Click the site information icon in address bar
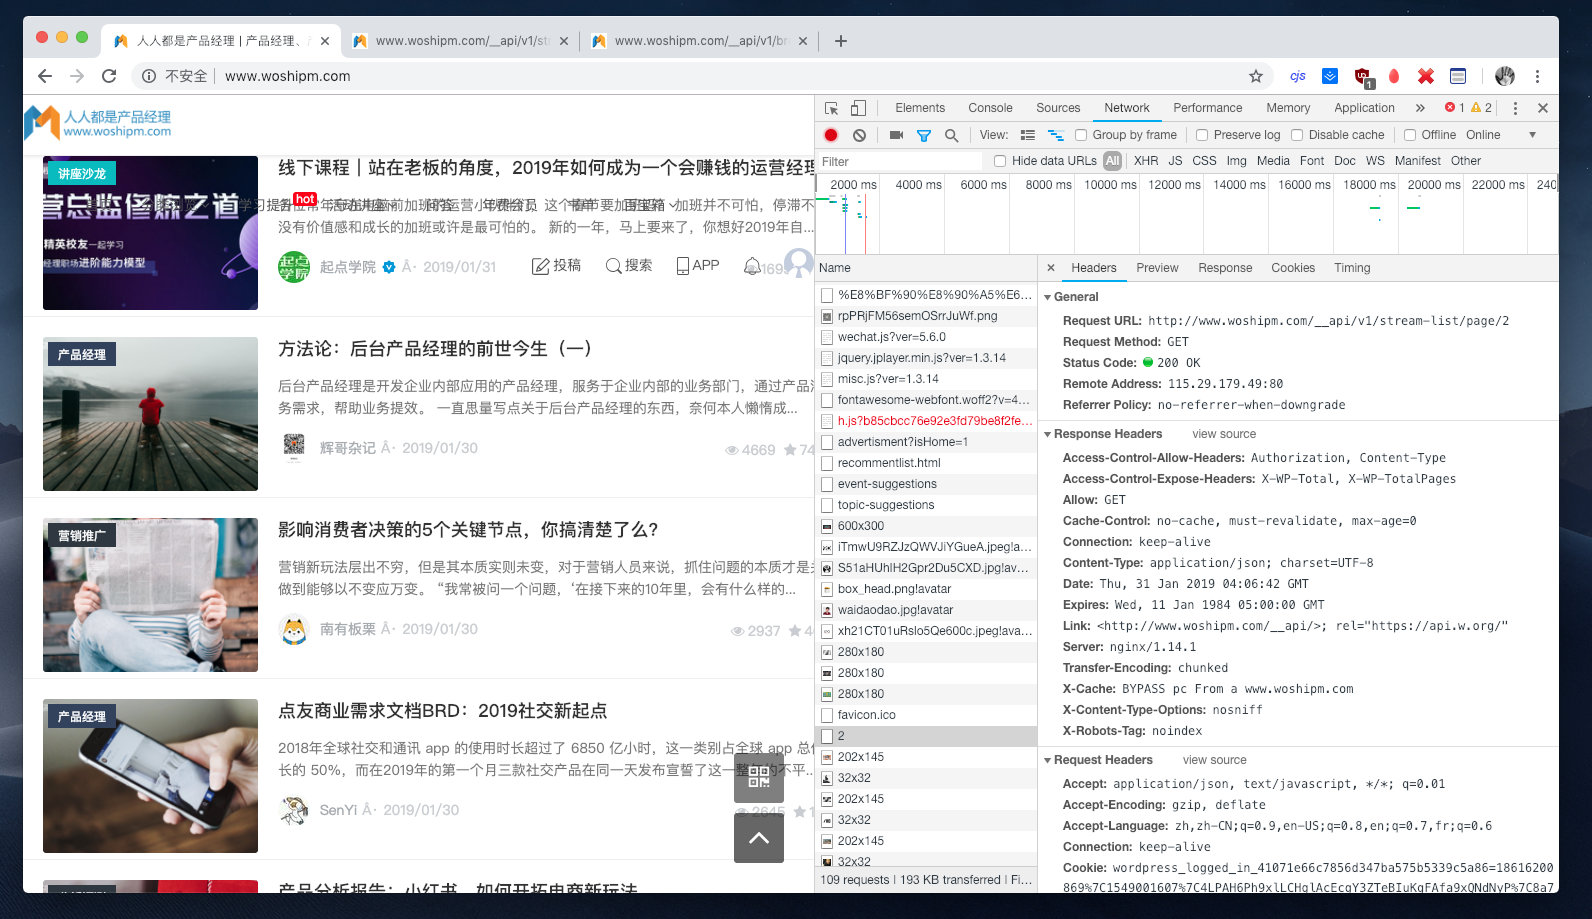 pos(149,76)
